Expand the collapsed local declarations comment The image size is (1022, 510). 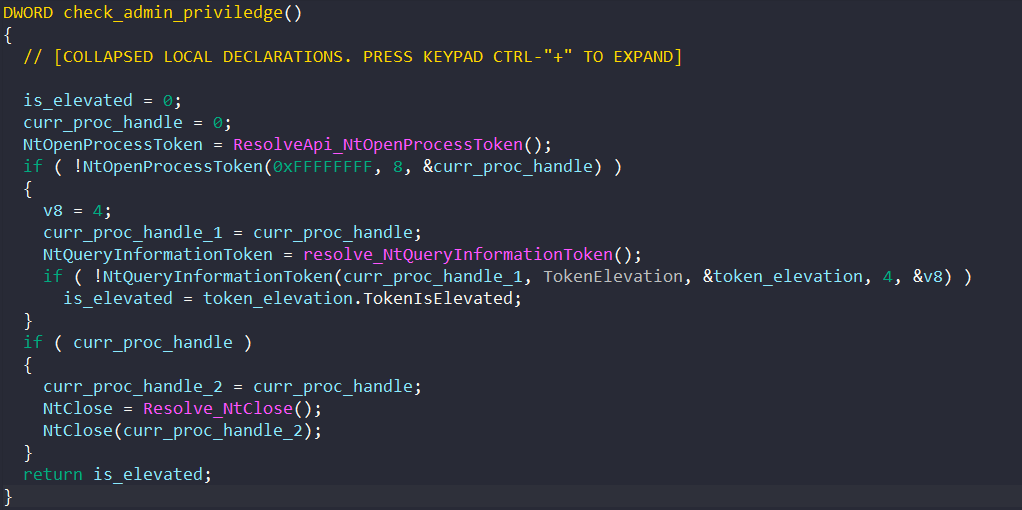coord(353,57)
